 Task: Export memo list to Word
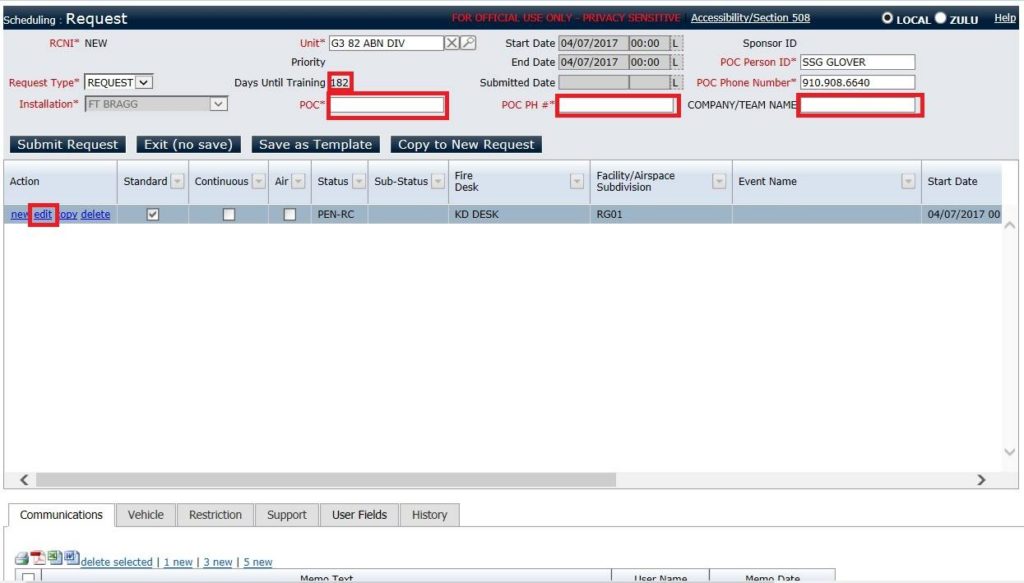coord(71,557)
